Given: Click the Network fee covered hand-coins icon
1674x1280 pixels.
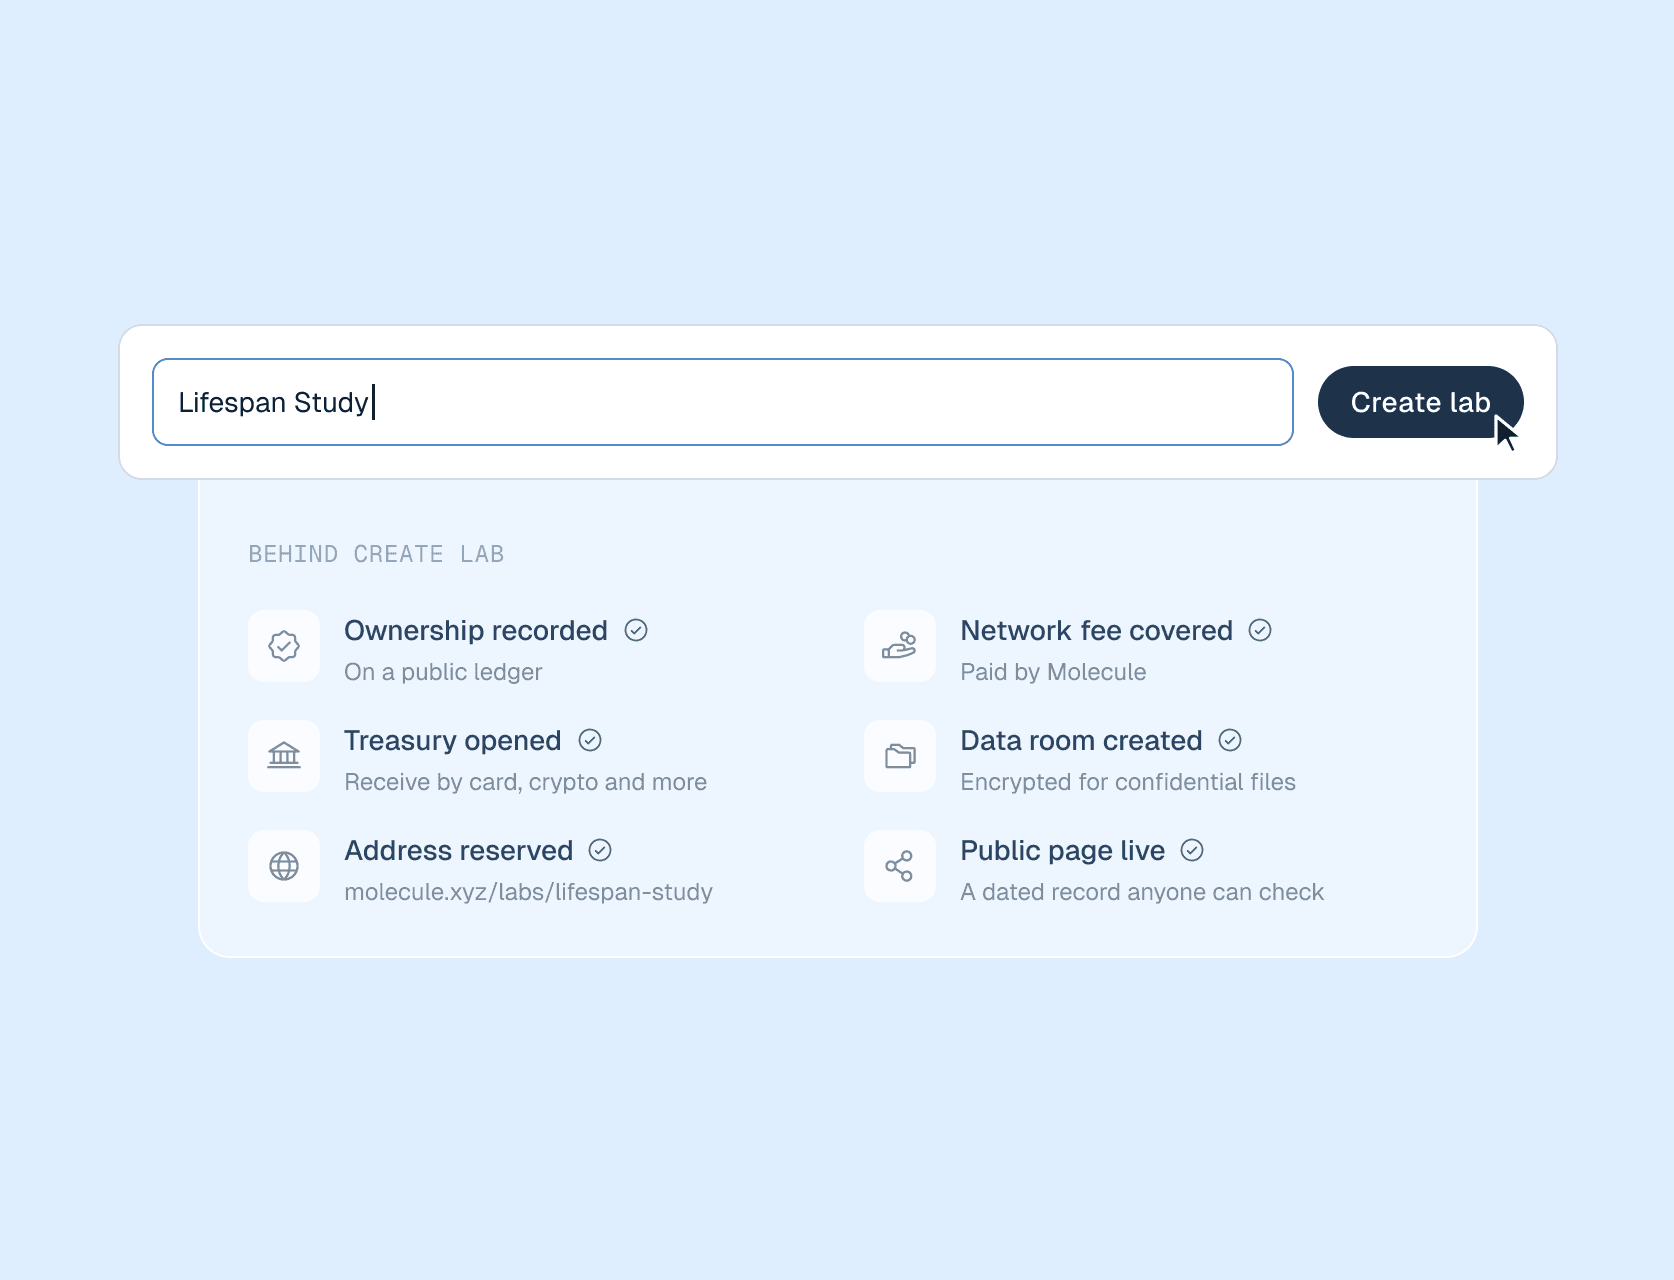Looking at the screenshot, I should (900, 646).
